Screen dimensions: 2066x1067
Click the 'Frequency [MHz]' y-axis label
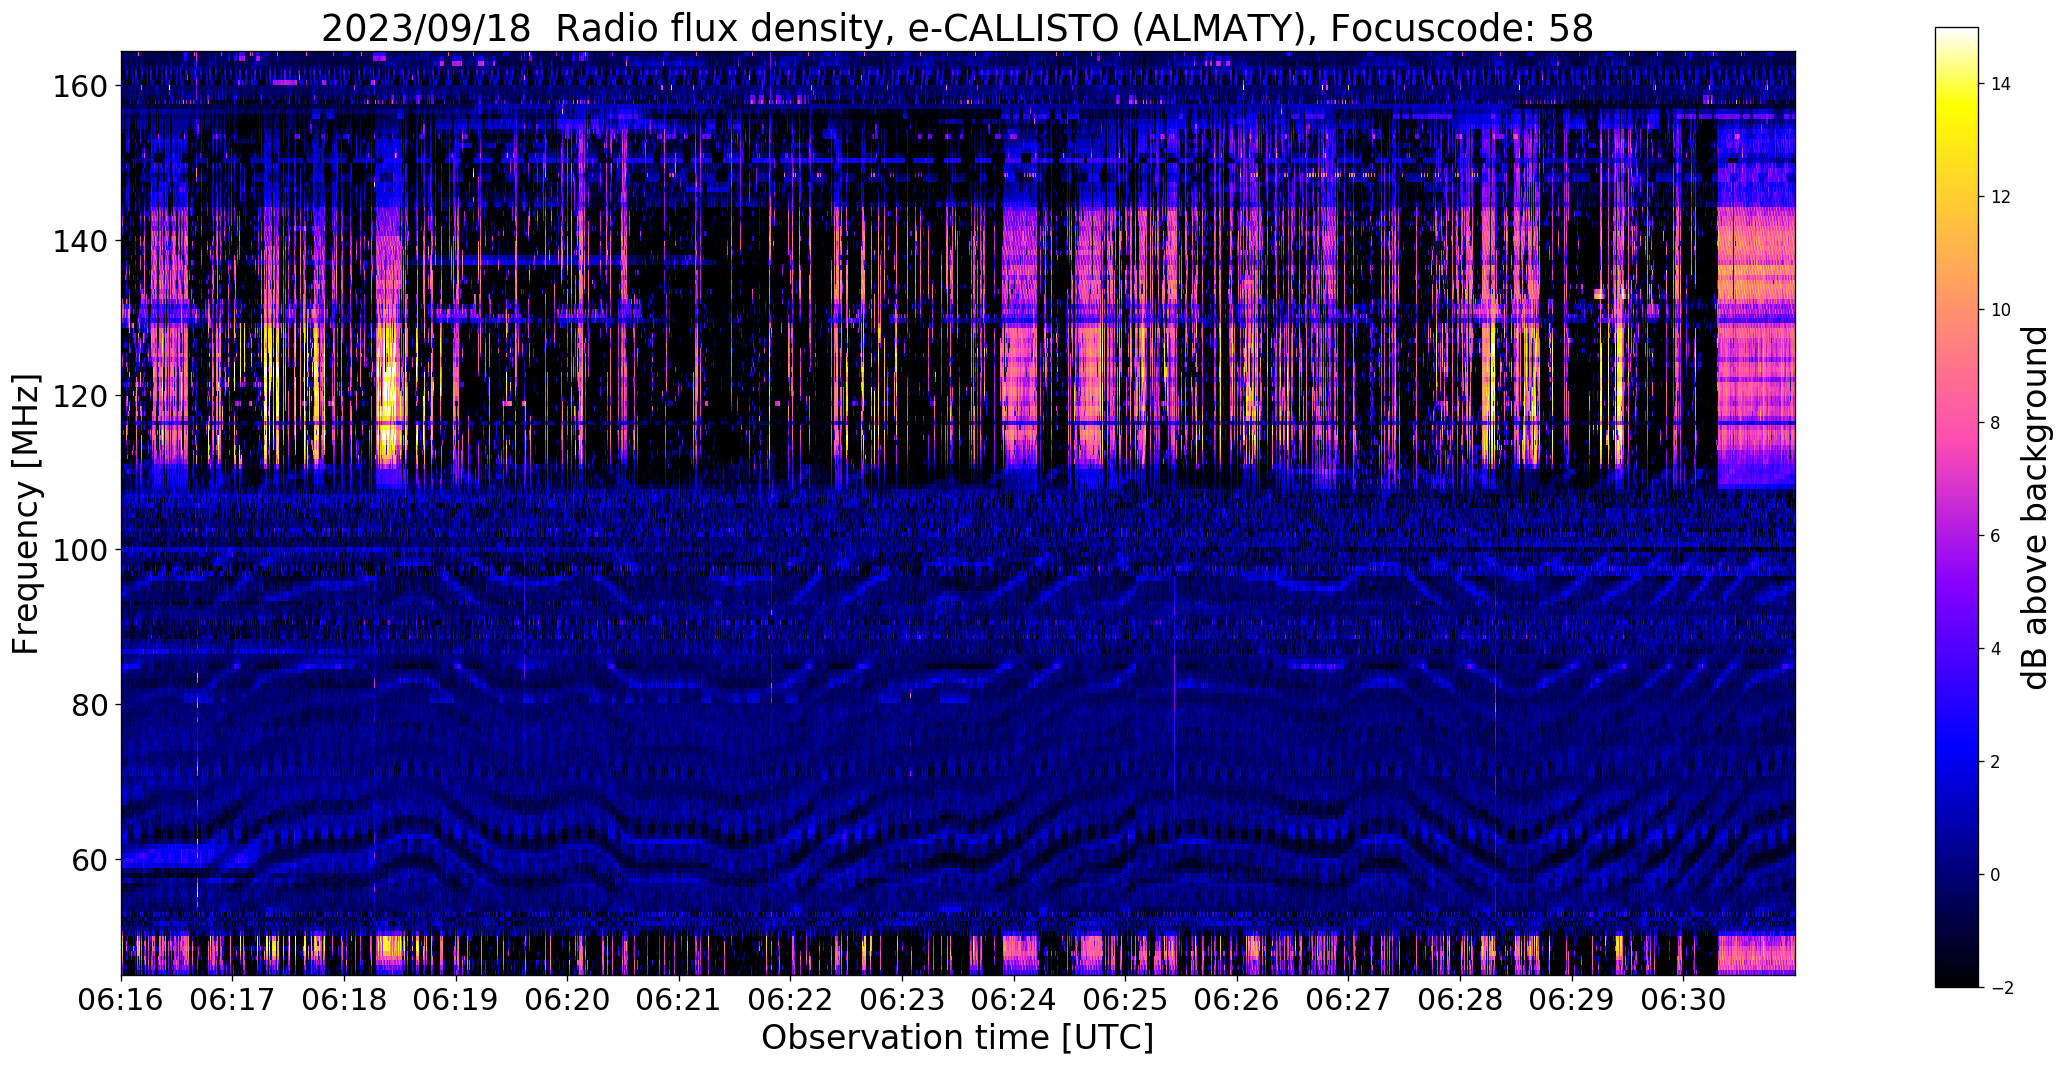[26, 514]
